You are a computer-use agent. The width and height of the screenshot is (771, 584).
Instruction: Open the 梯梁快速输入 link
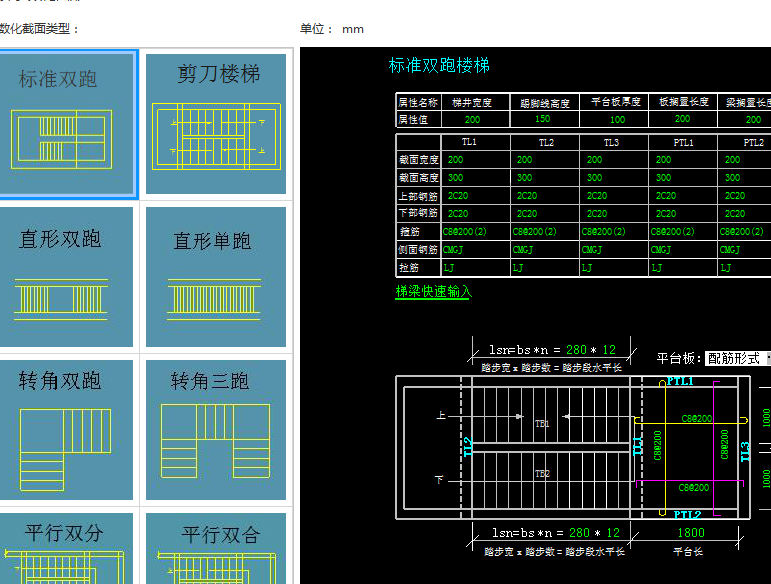coord(433,292)
